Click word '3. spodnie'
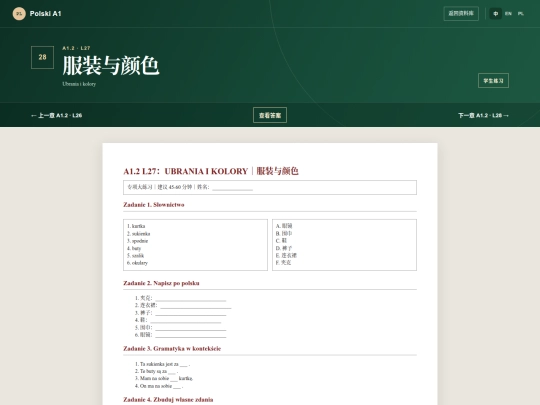Image resolution: width=540 pixels, height=405 pixels. click(137, 241)
